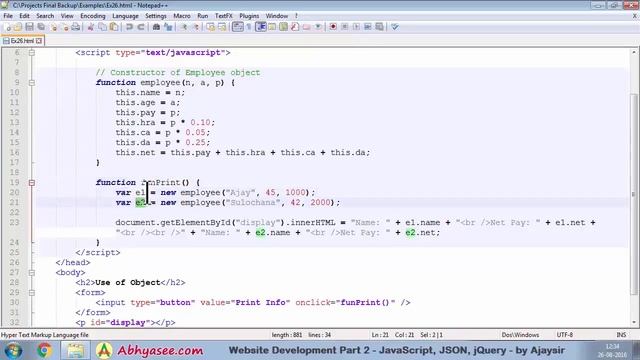This screenshot has height=360, width=640.
Task: Toggle show all characters icon
Action: (x=249, y=27)
